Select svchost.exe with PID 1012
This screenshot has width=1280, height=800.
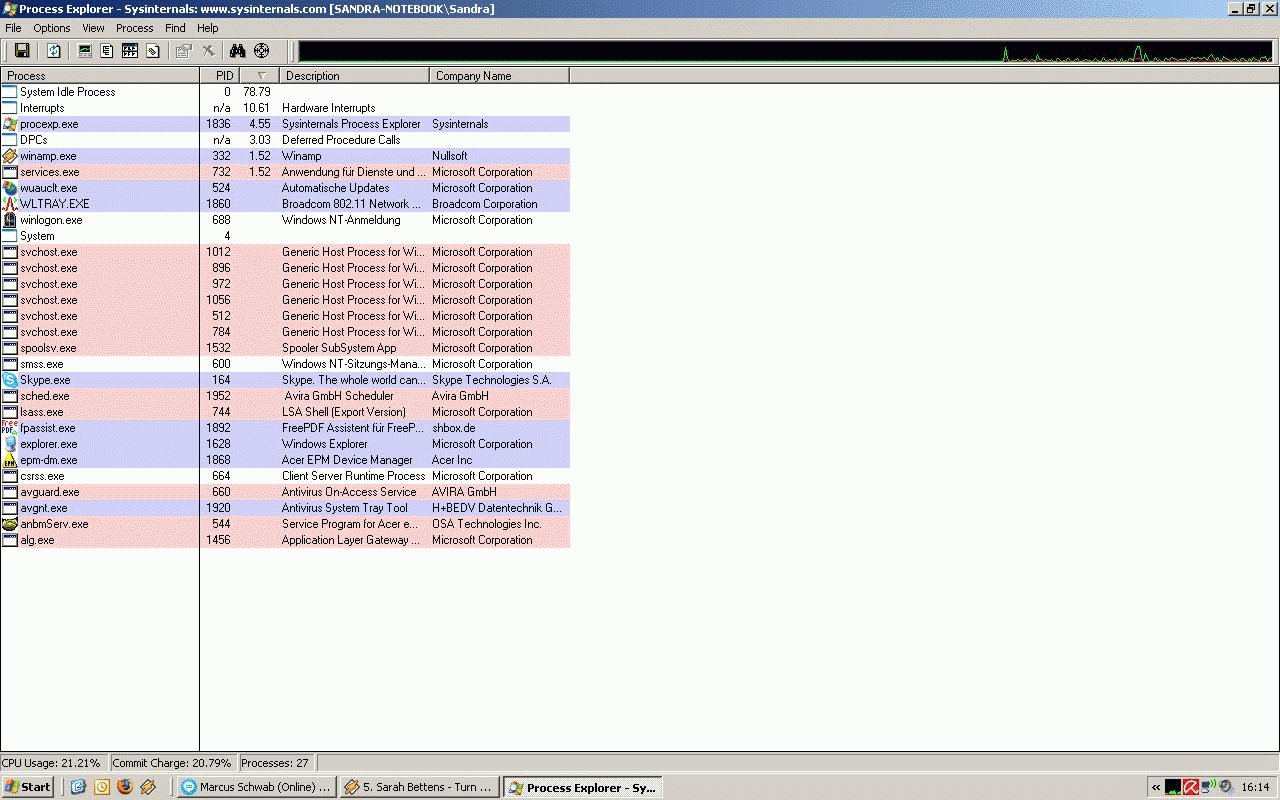(x=285, y=252)
